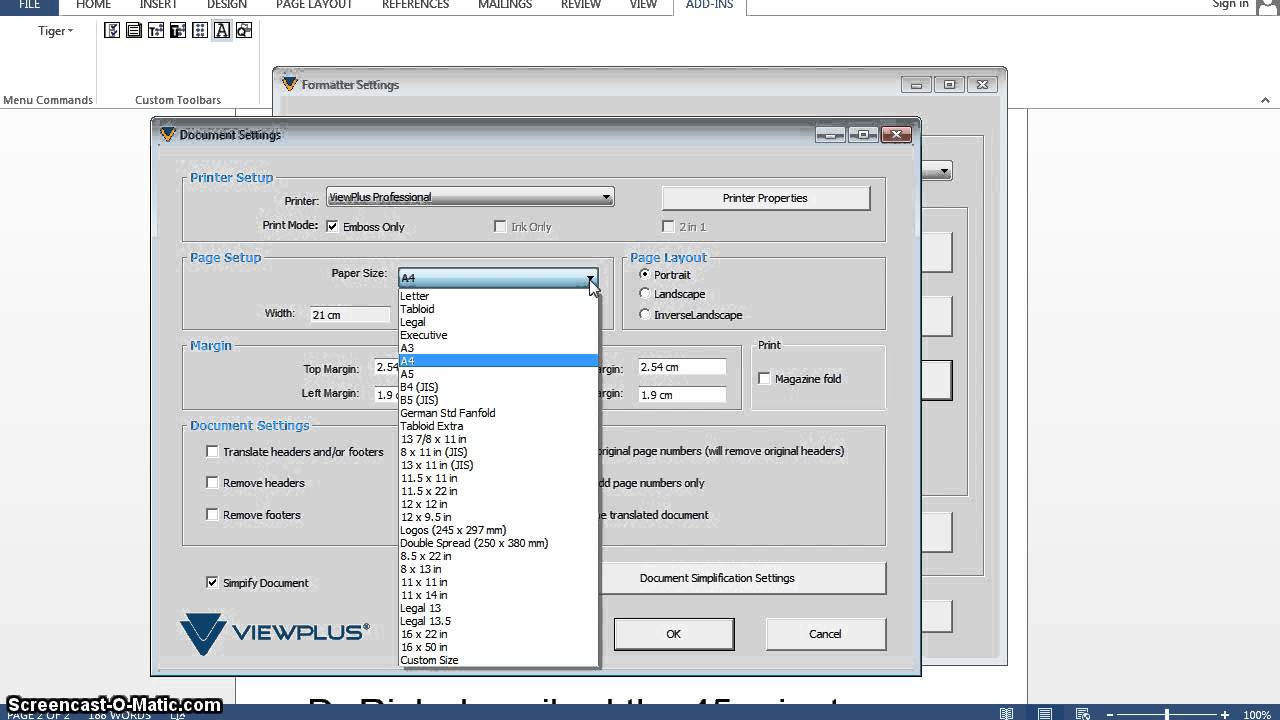Viewport: 1280px width, 720px height.
Task: Choose A3 from the paper size list
Action: click(x=498, y=348)
